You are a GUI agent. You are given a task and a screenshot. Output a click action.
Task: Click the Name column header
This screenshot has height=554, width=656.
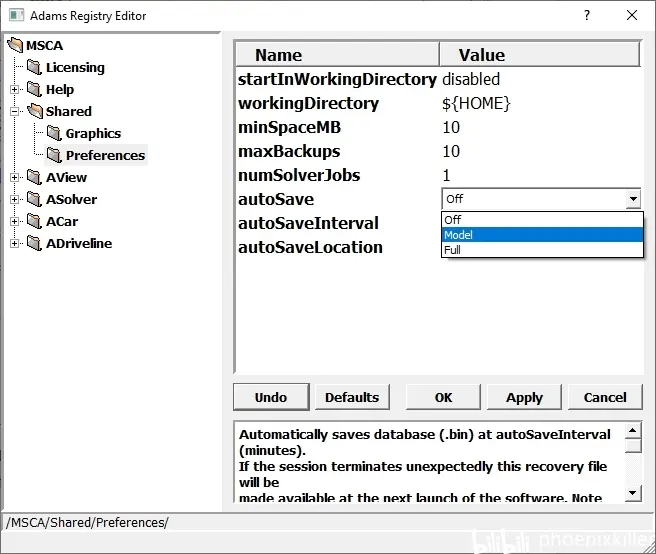(338, 54)
